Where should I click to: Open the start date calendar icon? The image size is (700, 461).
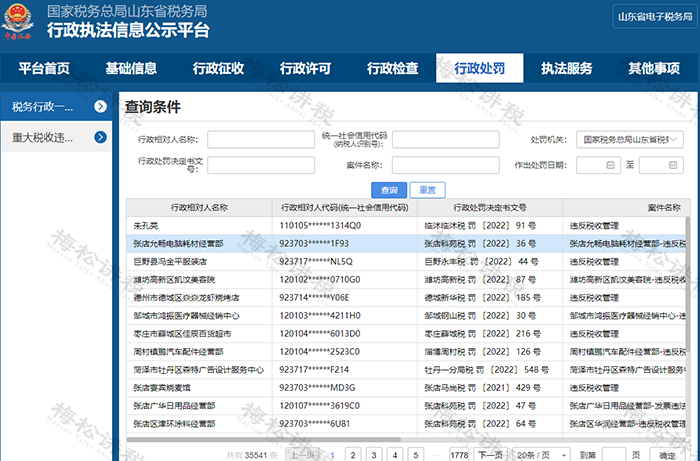click(610, 165)
